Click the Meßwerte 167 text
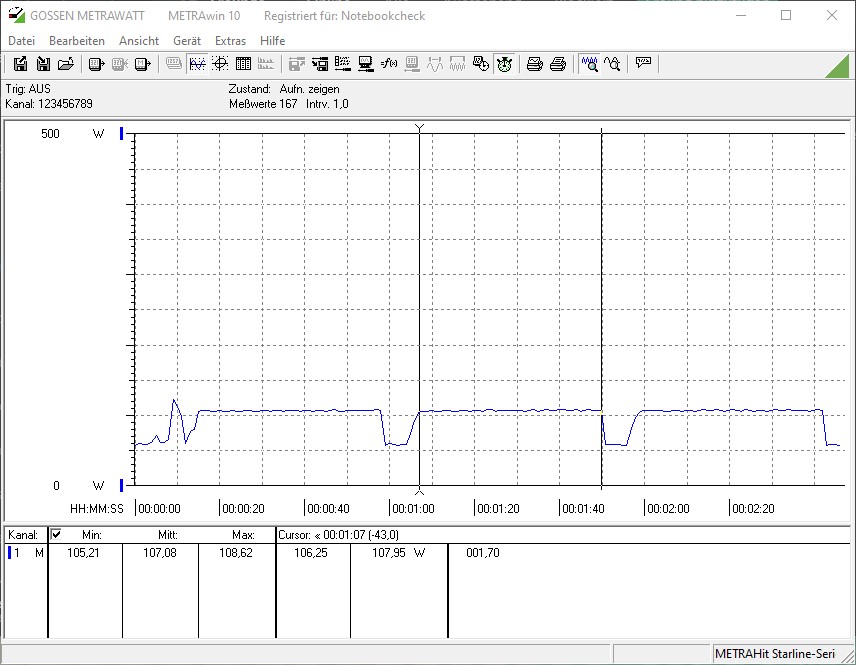The height and width of the screenshot is (665, 856). (263, 104)
